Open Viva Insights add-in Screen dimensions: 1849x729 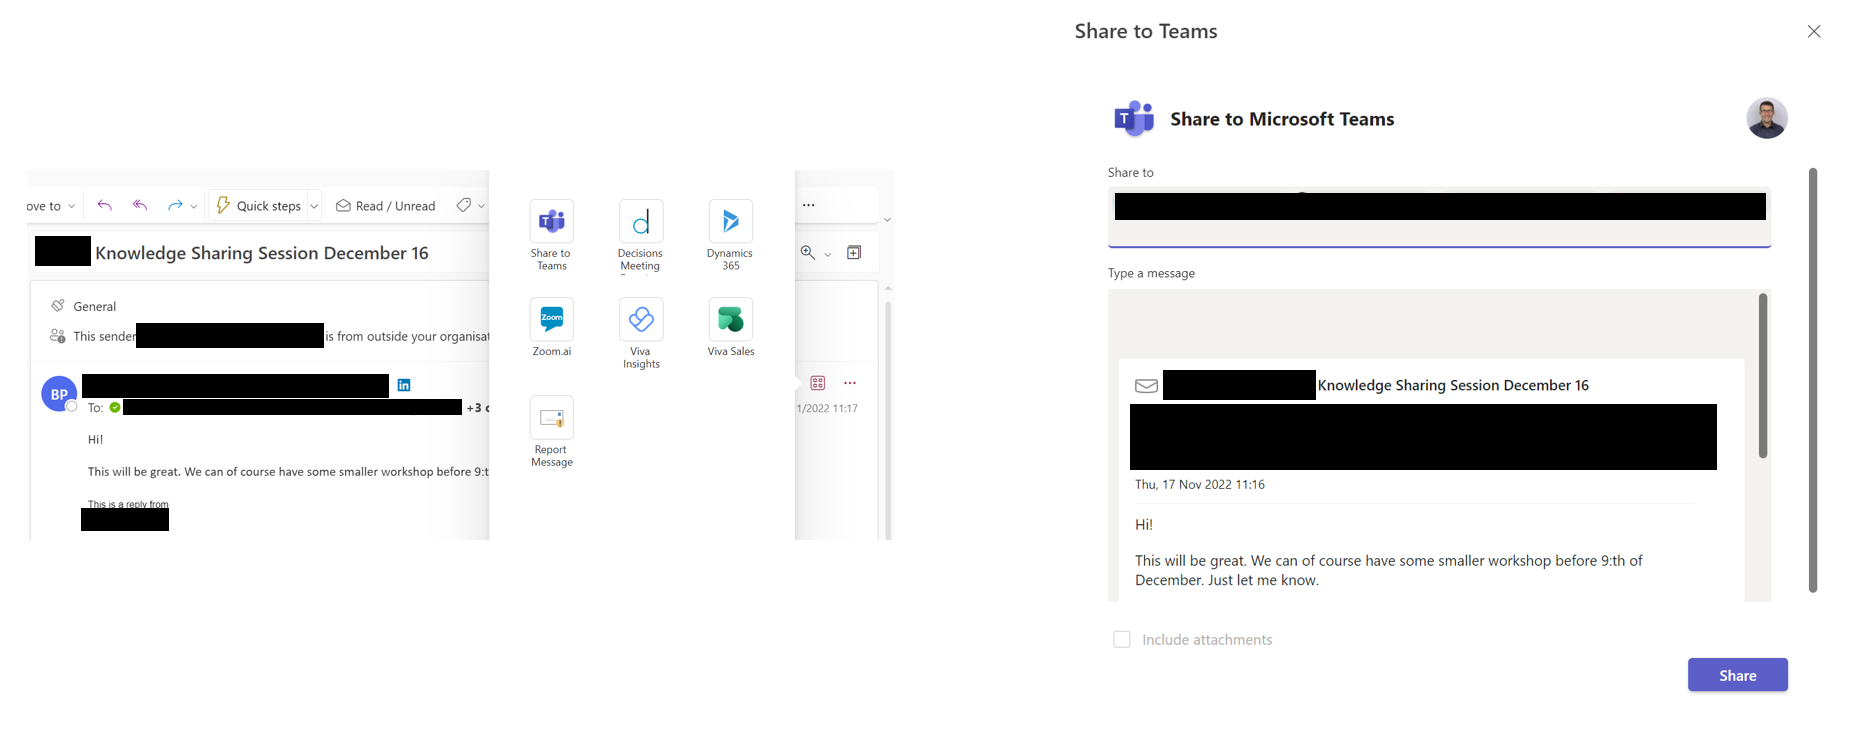pyautogui.click(x=640, y=320)
